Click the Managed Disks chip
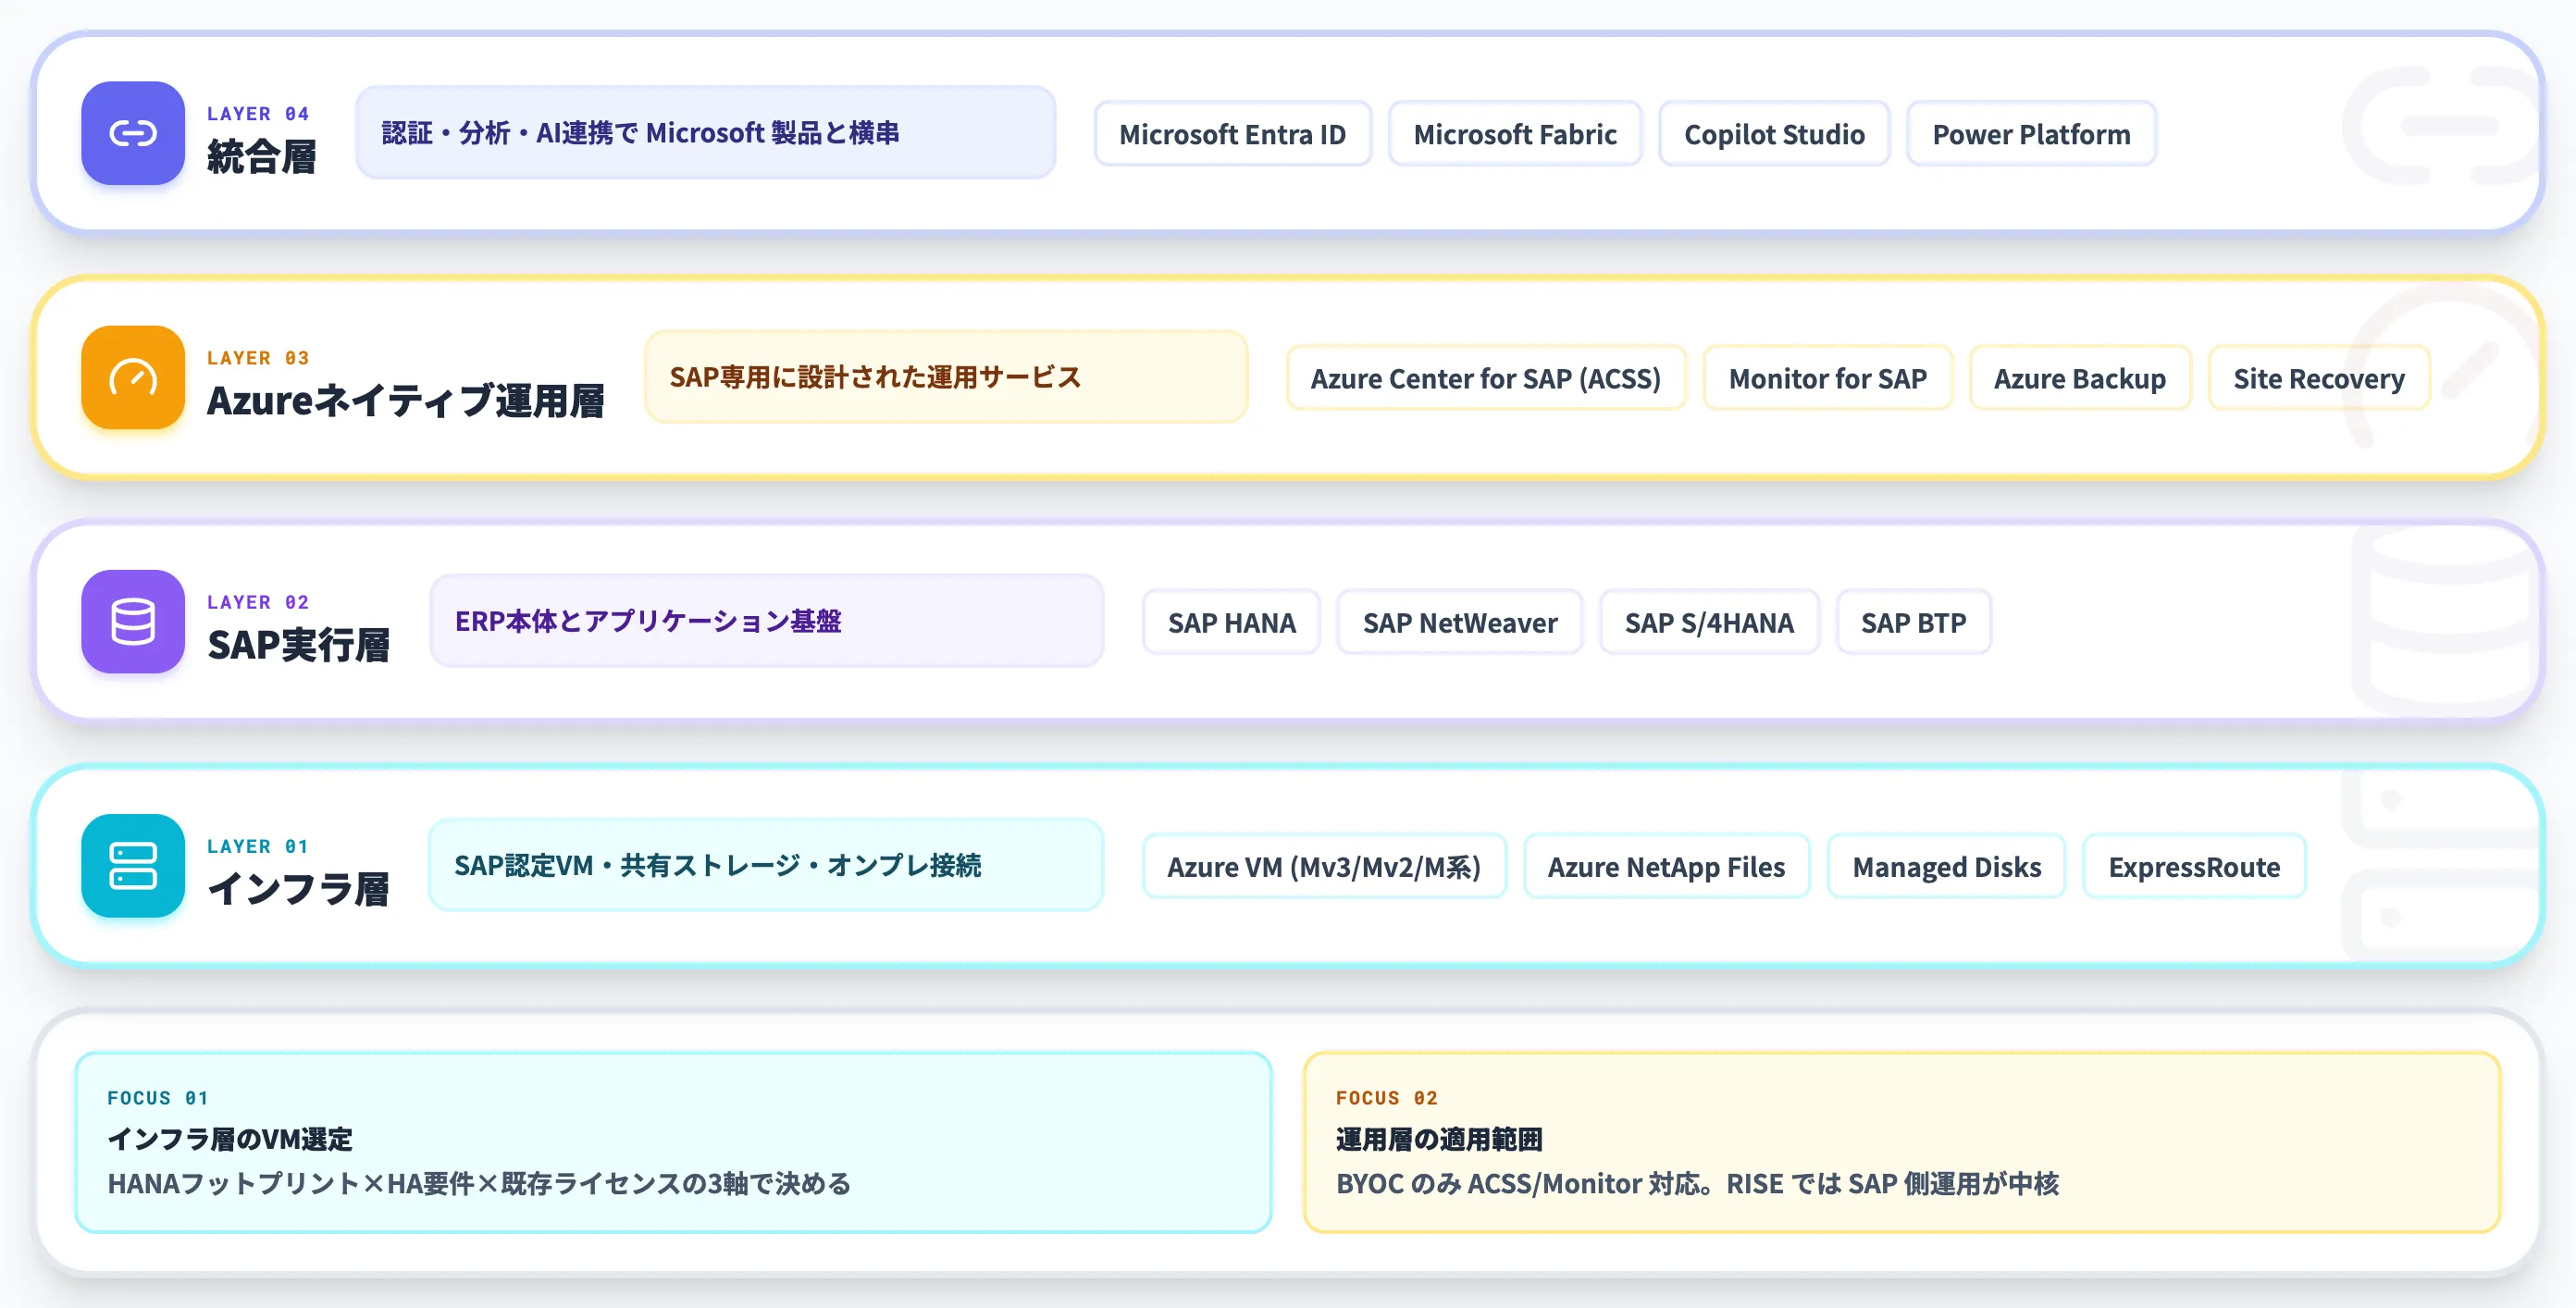This screenshot has width=2576, height=1308. point(1946,866)
